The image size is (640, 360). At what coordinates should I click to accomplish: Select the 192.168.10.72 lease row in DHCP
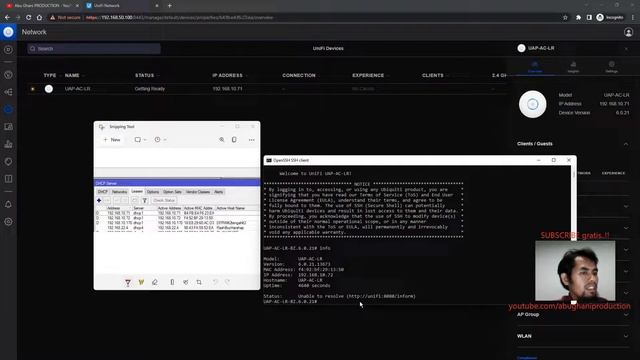pos(177,218)
